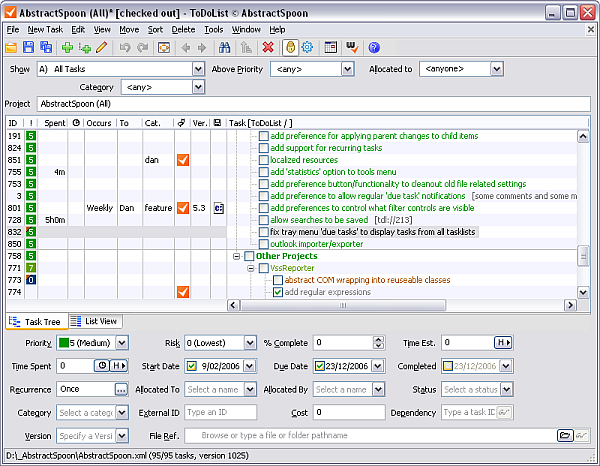
Task: Toggle flag checkbox in task 851 row
Action: click(183, 160)
